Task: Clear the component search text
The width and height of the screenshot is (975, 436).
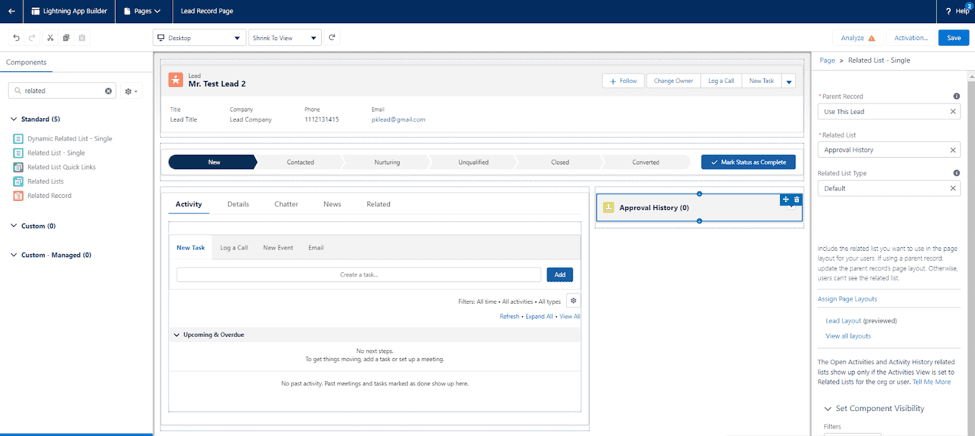Action: coord(108,91)
